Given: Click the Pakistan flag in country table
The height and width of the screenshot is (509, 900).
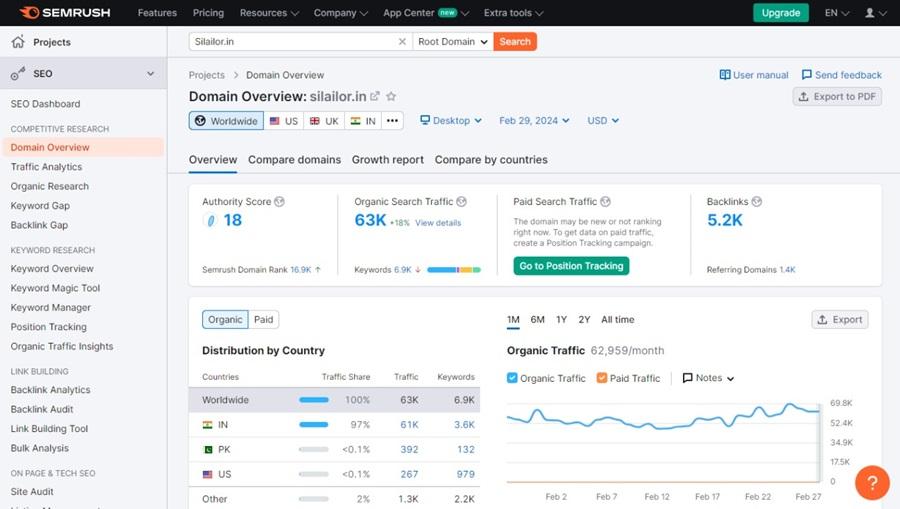Looking at the screenshot, I should point(208,449).
